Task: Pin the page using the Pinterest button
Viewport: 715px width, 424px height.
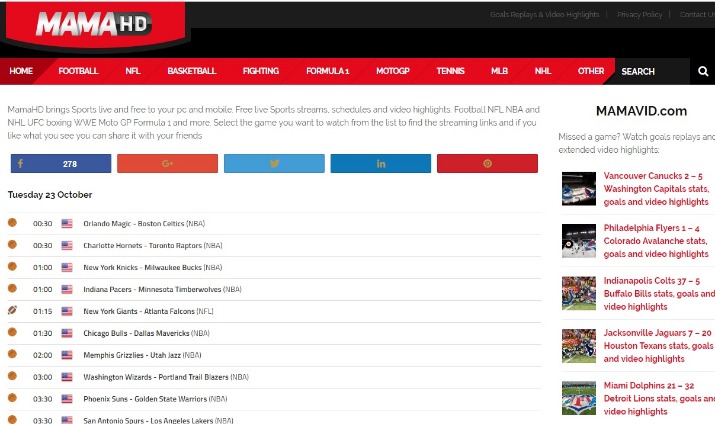Action: point(487,163)
